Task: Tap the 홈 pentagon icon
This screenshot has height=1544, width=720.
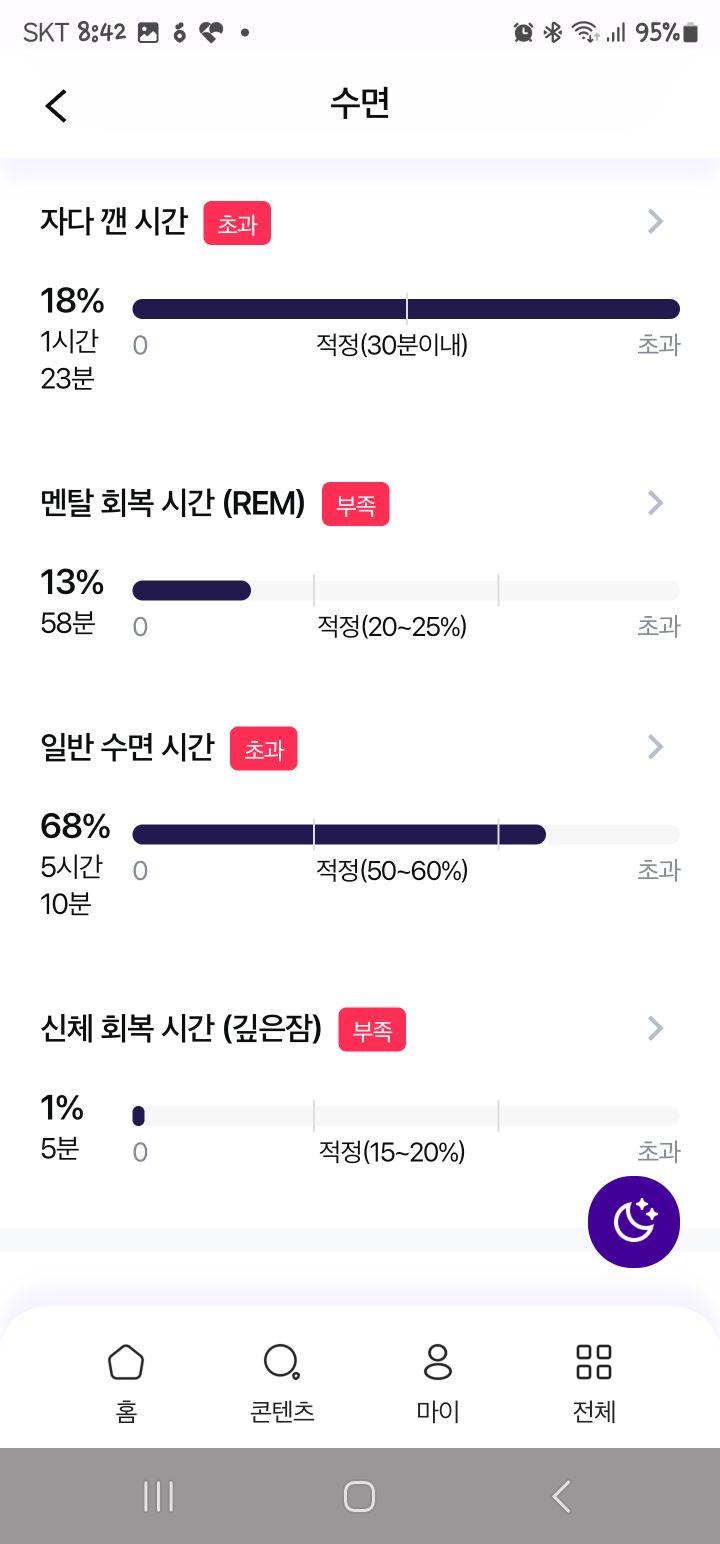Action: coord(126,1362)
